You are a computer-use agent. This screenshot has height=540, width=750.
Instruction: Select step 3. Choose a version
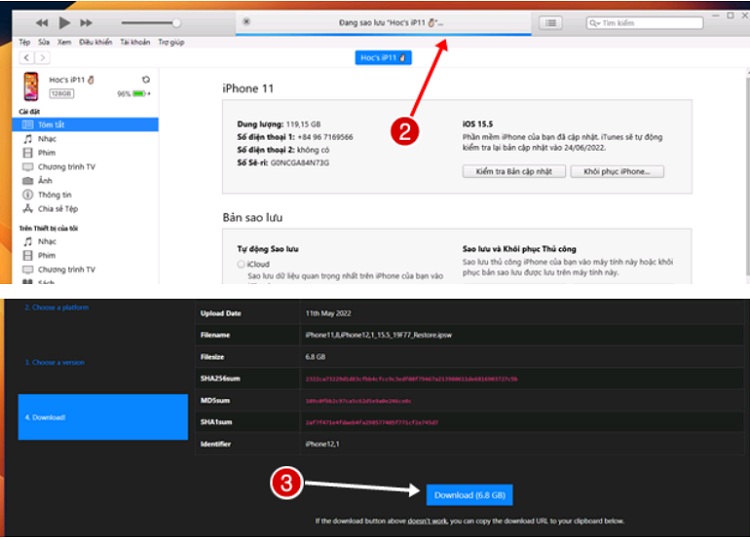click(x=55, y=363)
